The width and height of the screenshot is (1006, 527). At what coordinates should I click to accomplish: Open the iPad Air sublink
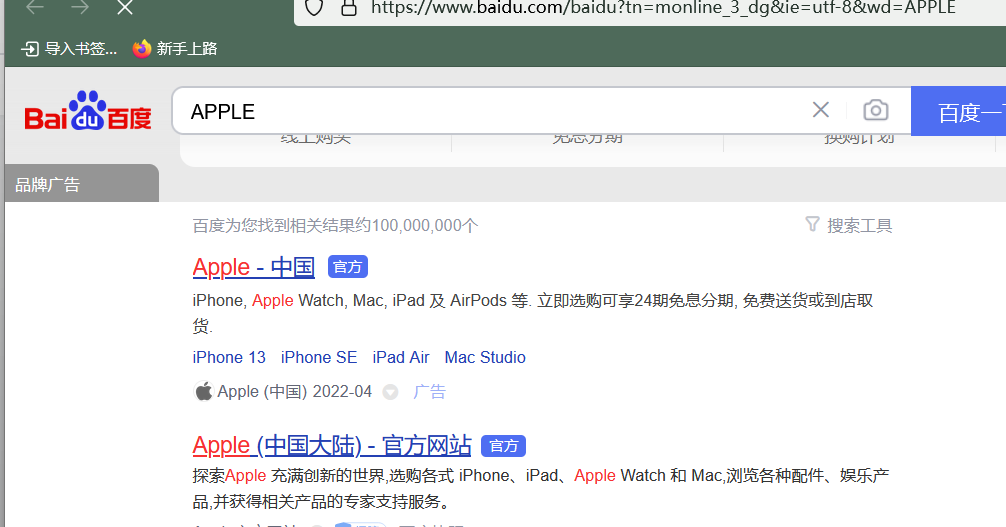pyautogui.click(x=401, y=358)
